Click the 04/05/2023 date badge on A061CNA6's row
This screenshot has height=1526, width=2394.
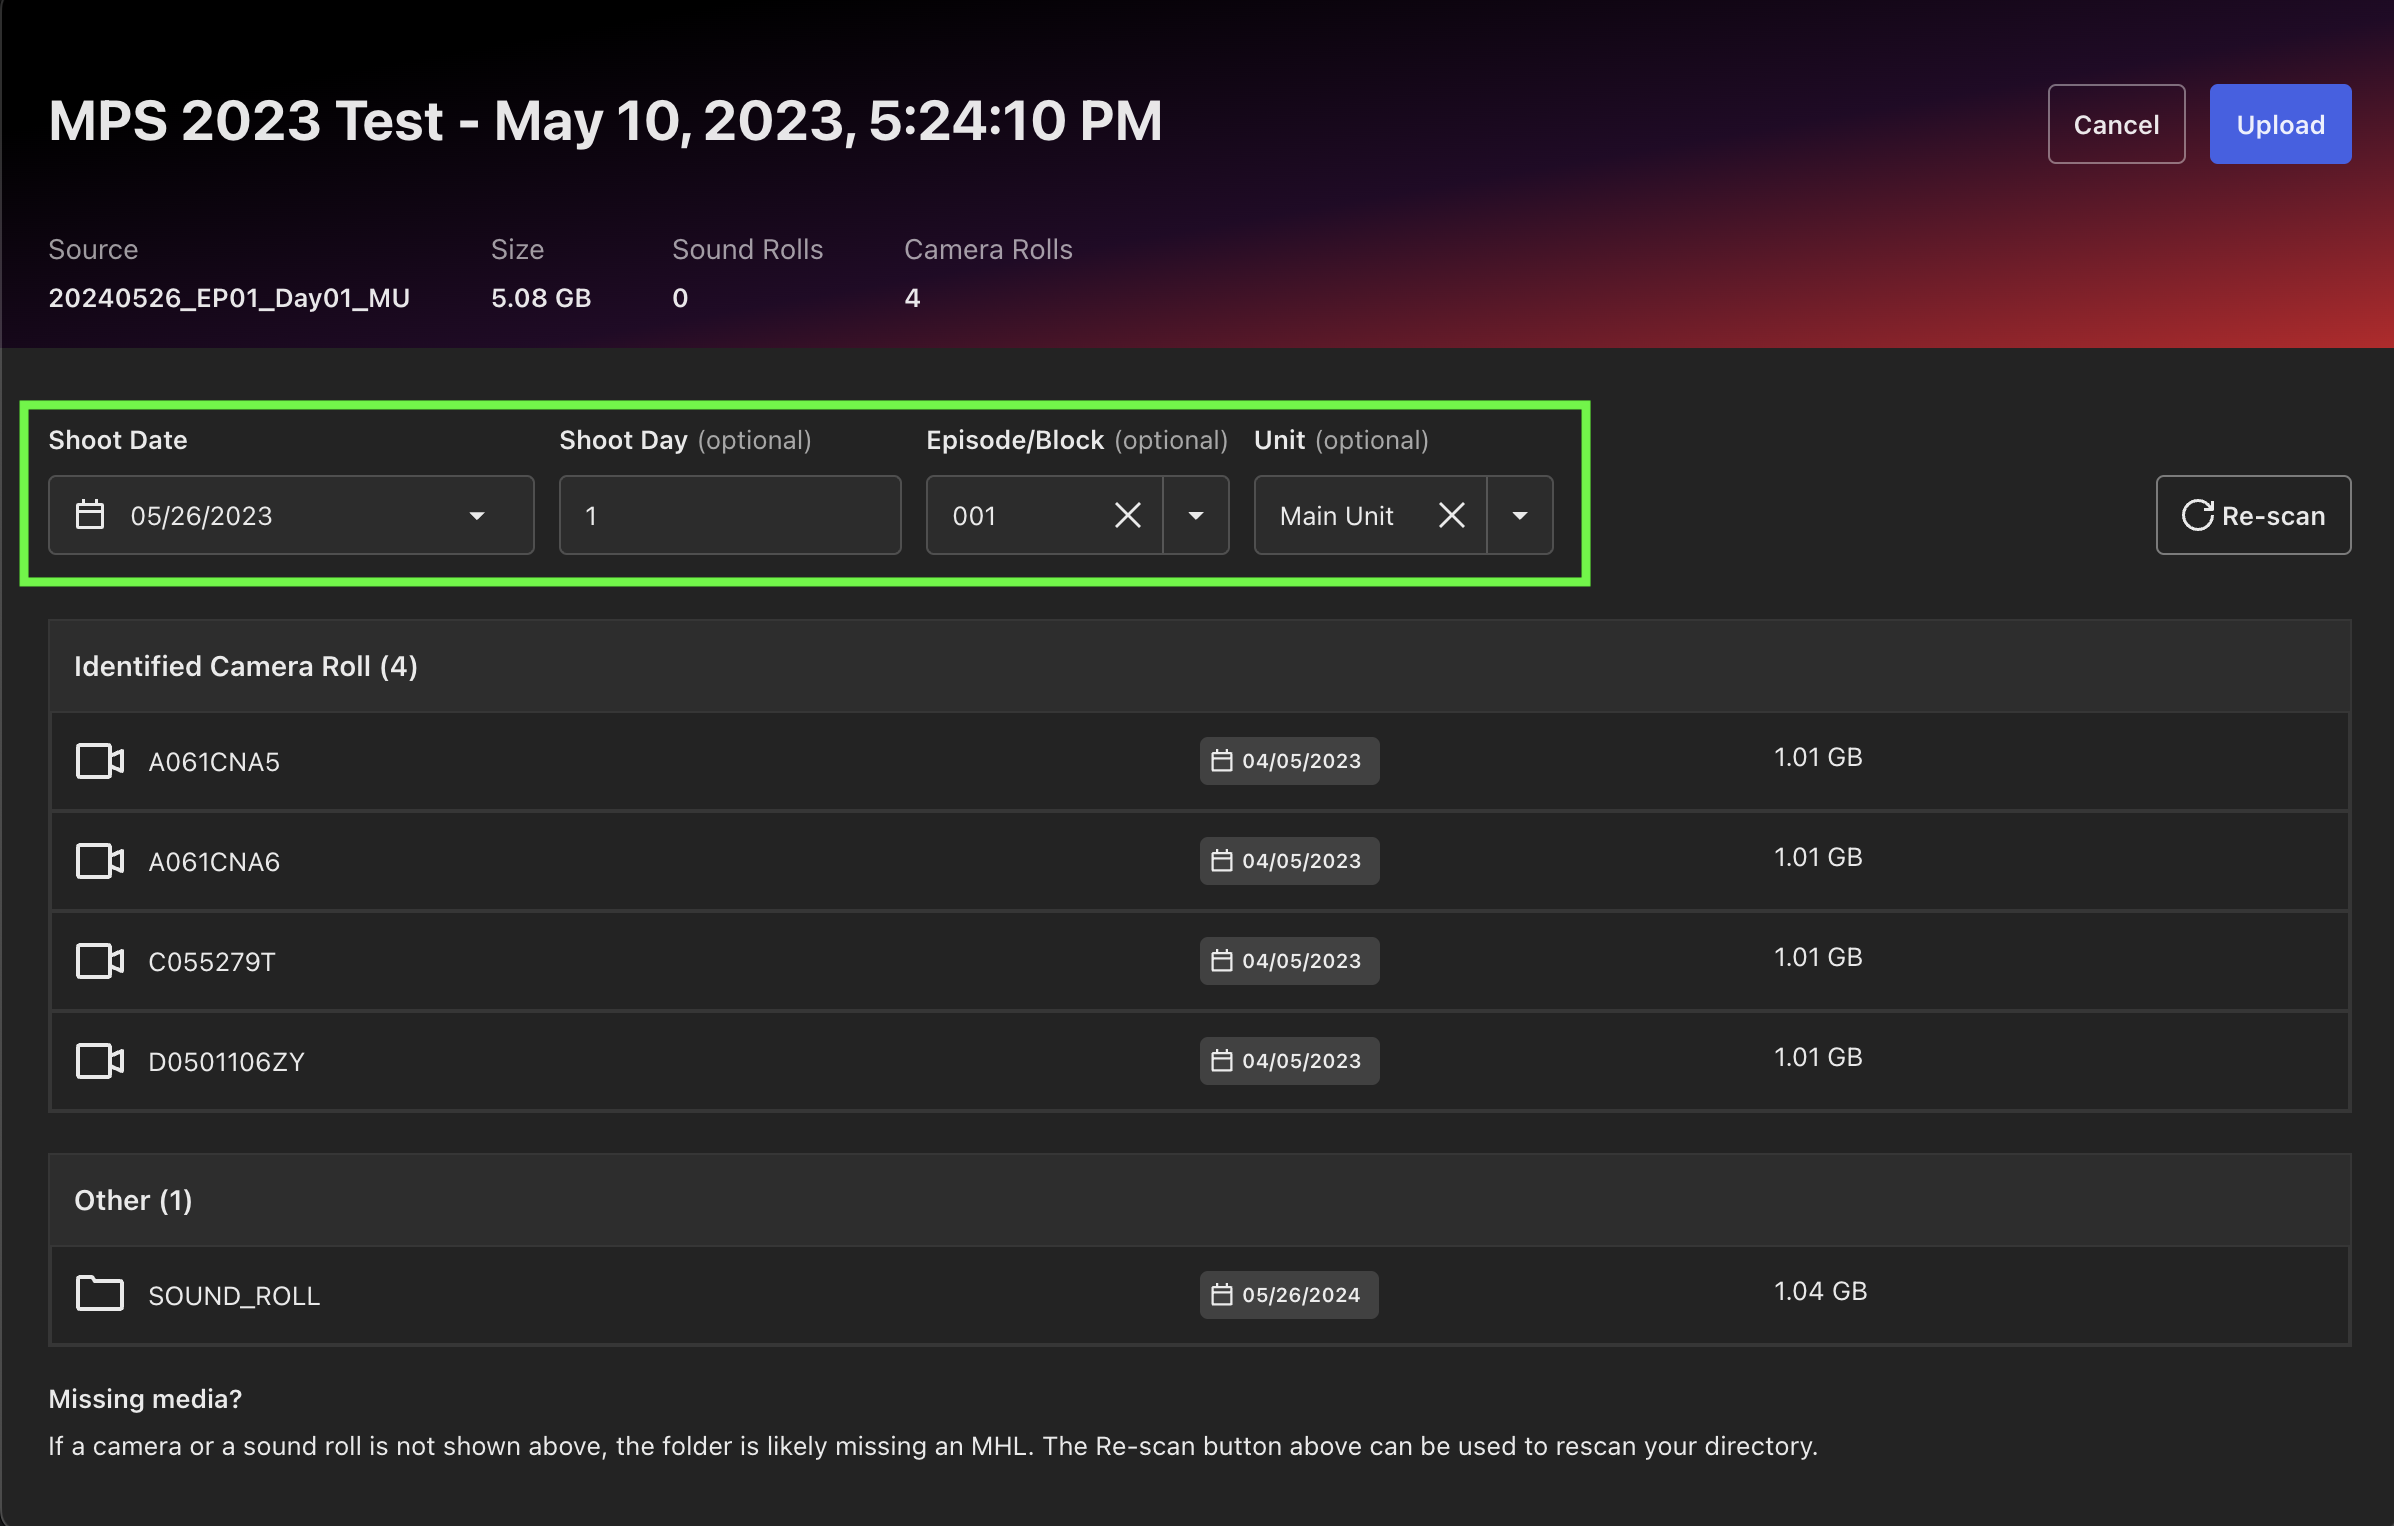(x=1289, y=860)
